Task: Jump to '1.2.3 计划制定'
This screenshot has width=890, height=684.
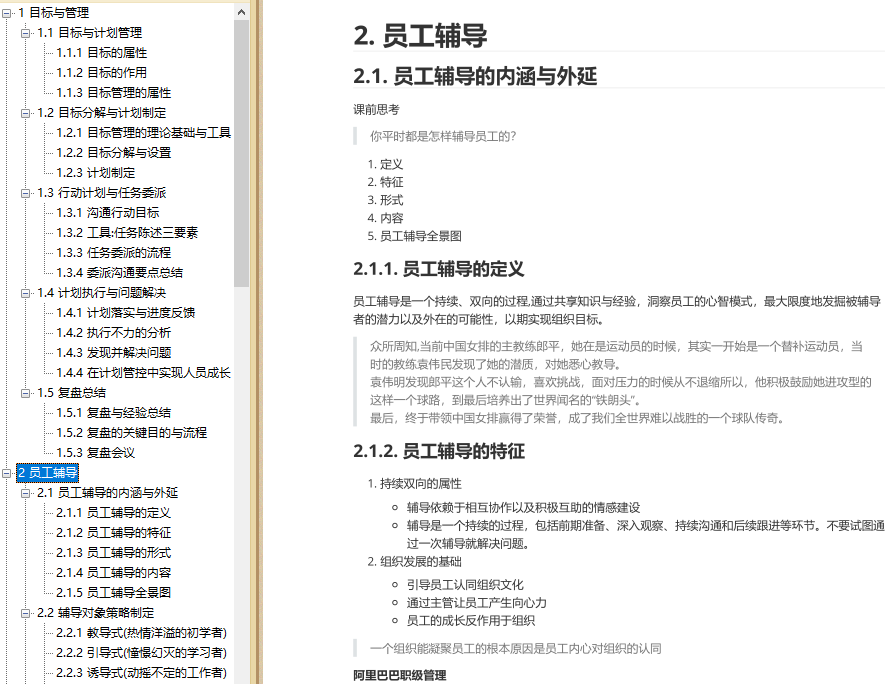Action: (x=95, y=173)
